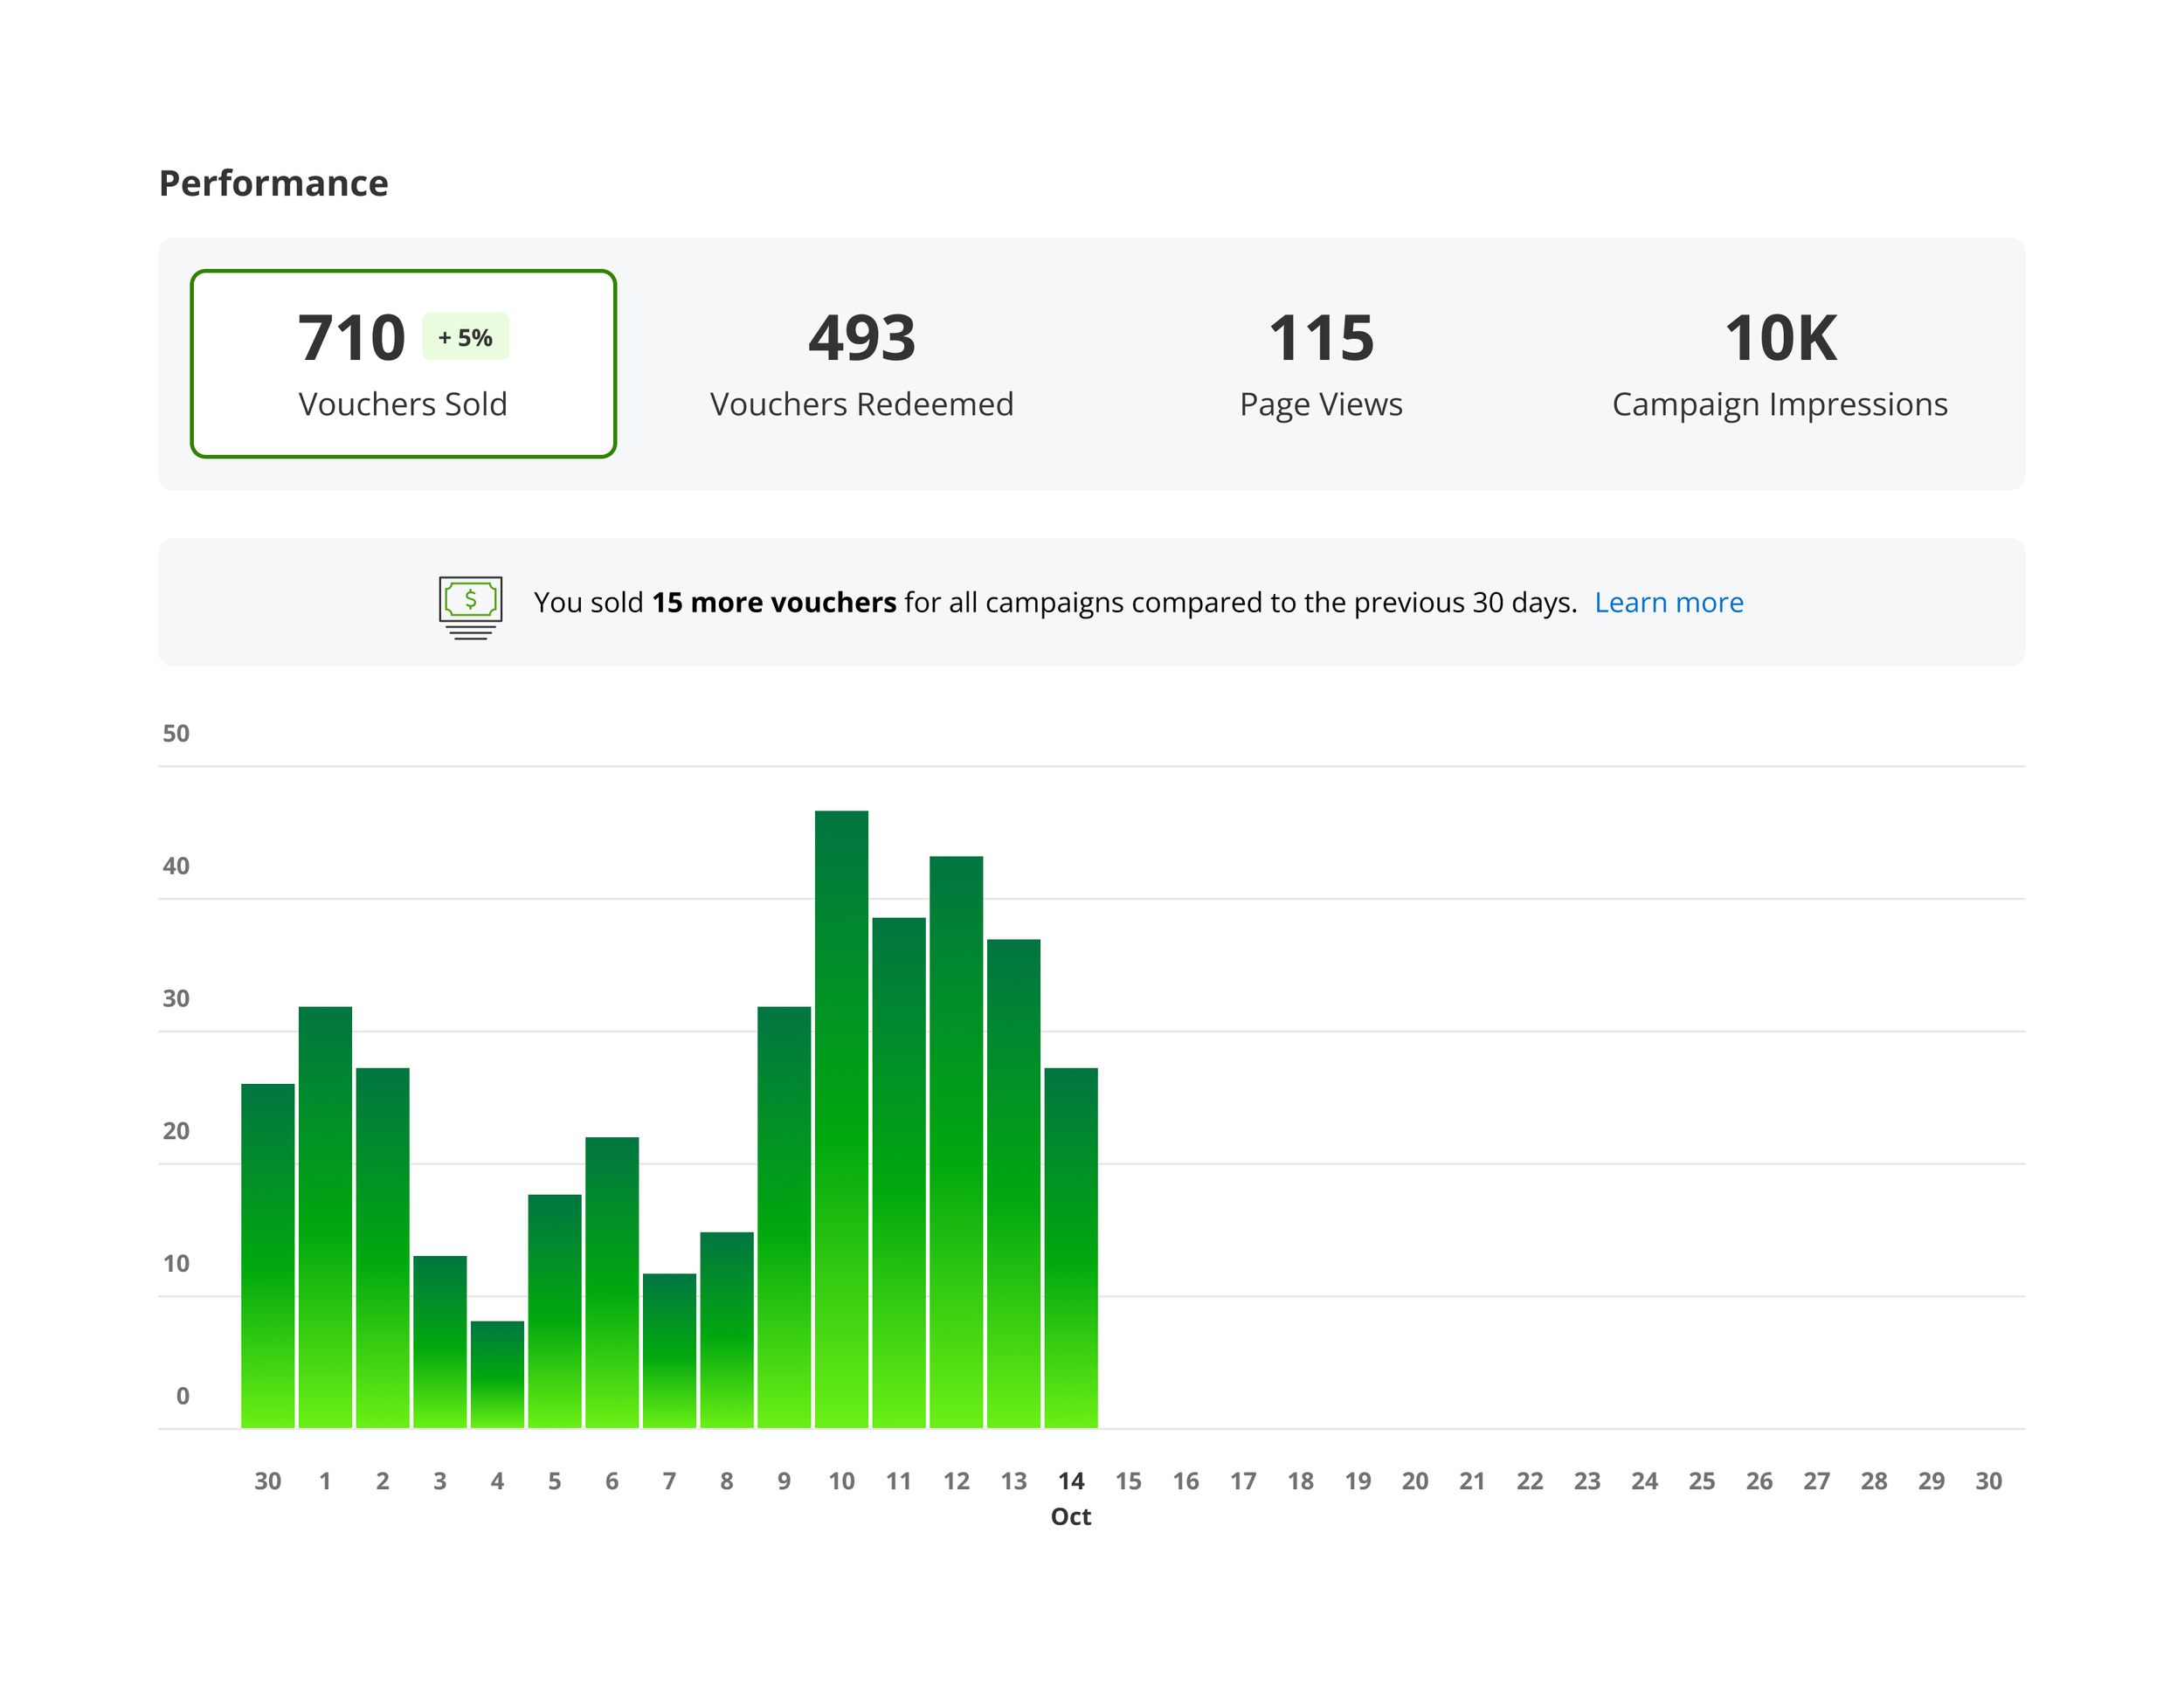Click the bar for day 6
Viewport: 2184px width, 1691px height.
click(x=612, y=1282)
